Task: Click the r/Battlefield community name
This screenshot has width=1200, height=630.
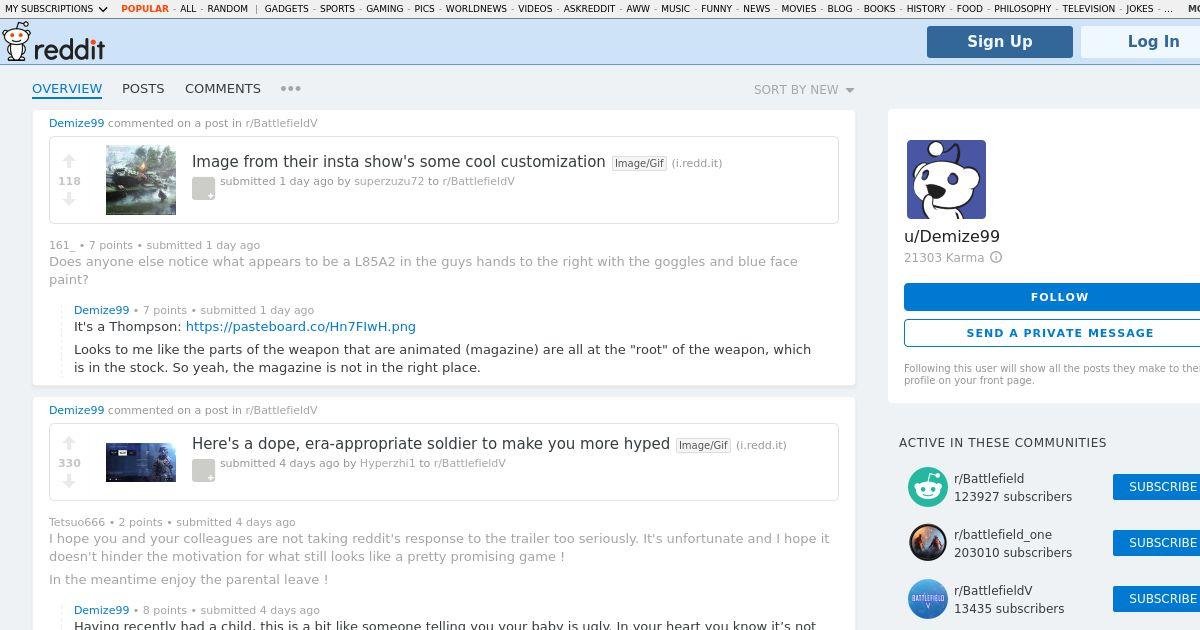Action: point(989,479)
